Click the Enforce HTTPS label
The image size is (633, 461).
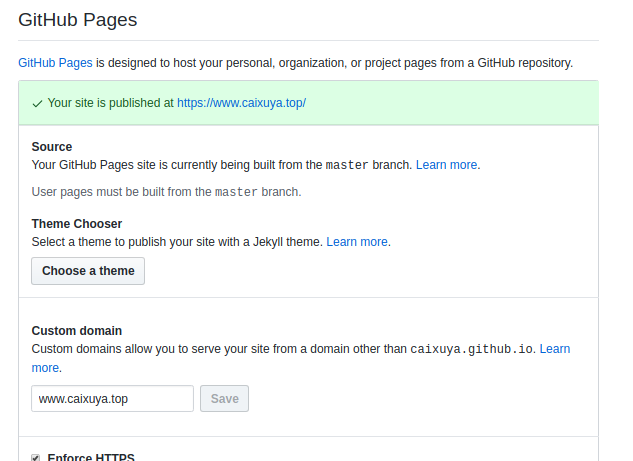pos(91,457)
